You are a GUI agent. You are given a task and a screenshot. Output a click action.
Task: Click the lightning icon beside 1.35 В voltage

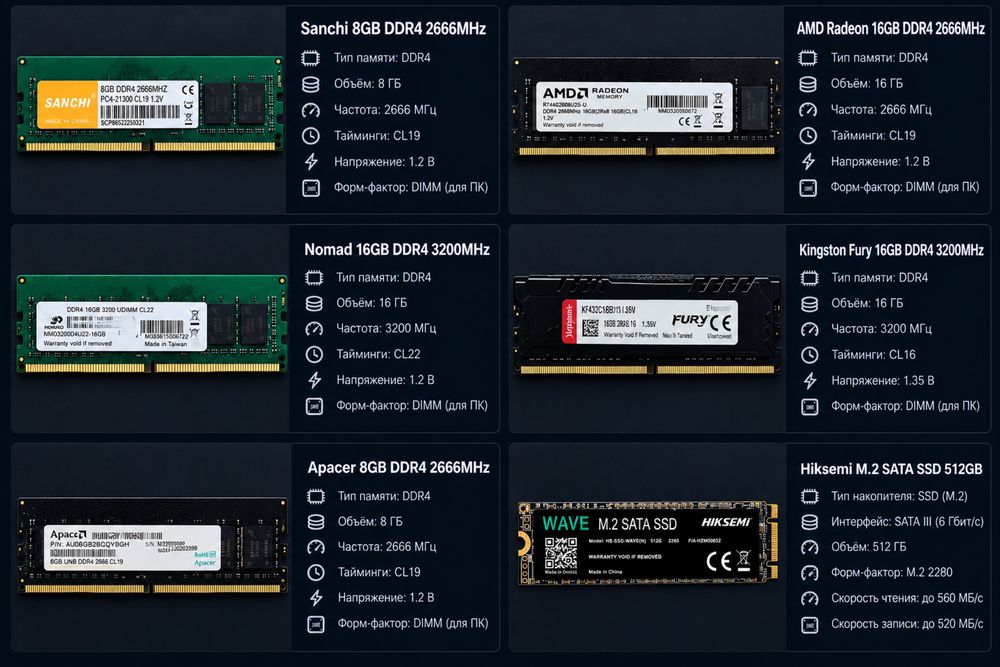point(810,381)
